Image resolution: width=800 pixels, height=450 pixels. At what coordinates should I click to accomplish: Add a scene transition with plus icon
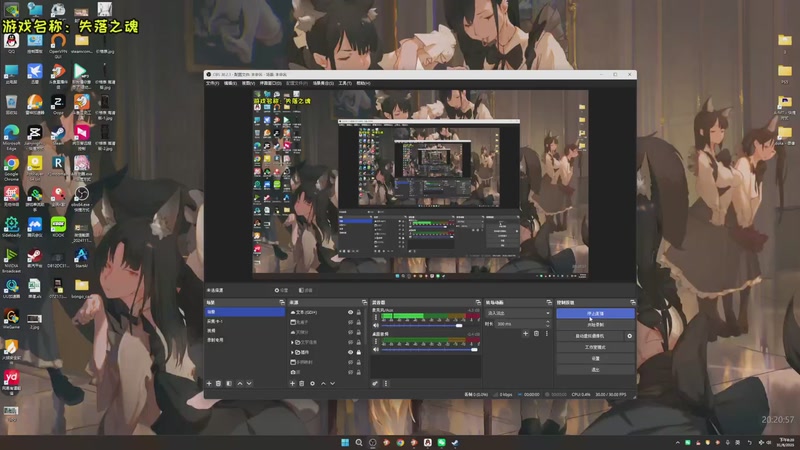[x=526, y=334]
